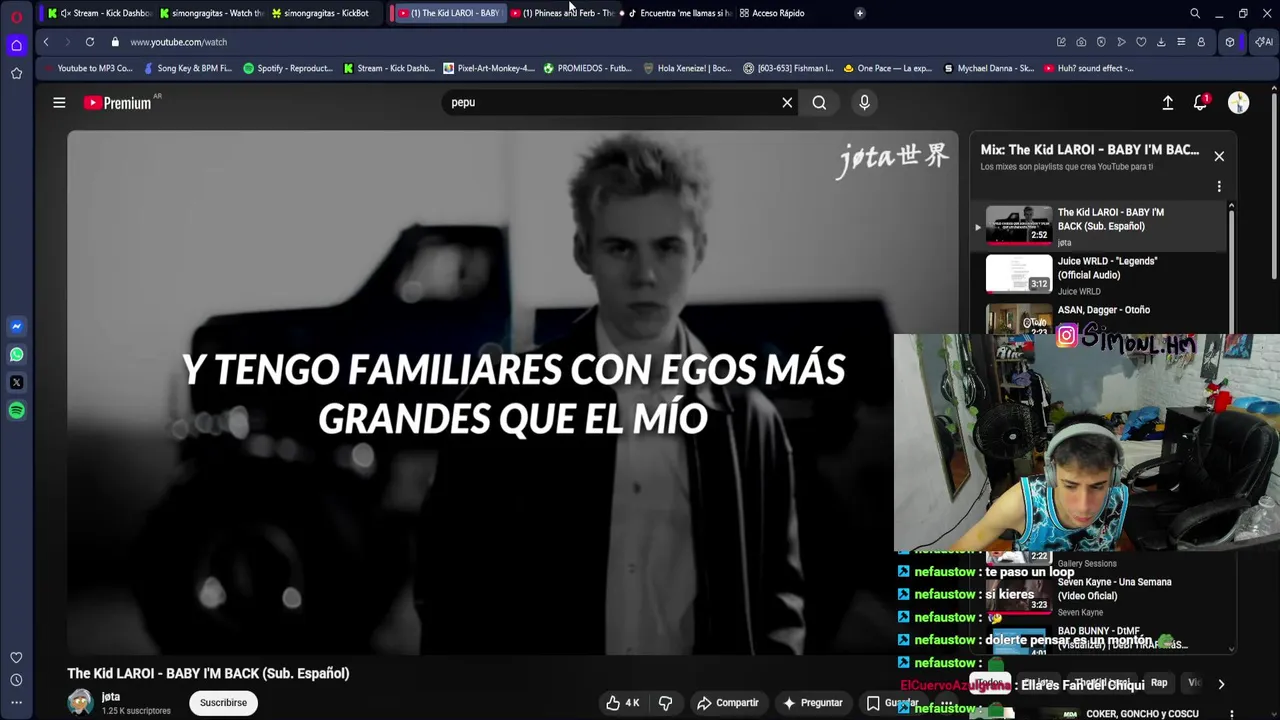The width and height of the screenshot is (1280, 720).
Task: Go to YouTube Premium home logo
Action: click(x=118, y=102)
